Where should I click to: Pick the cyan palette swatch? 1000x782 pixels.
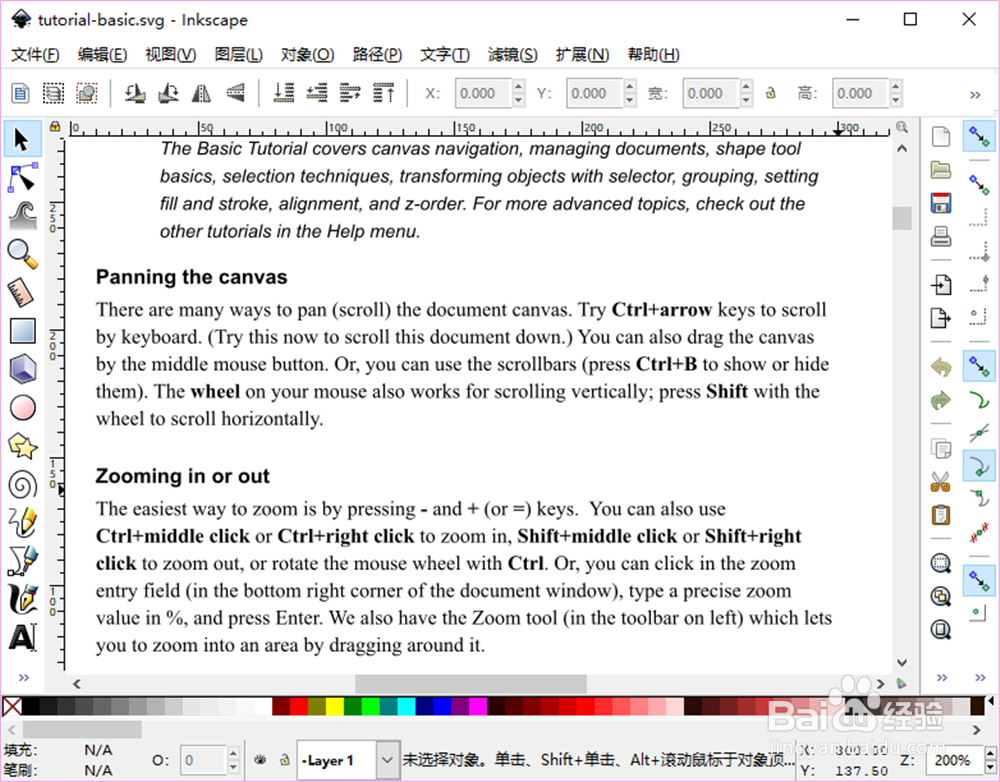(x=406, y=706)
